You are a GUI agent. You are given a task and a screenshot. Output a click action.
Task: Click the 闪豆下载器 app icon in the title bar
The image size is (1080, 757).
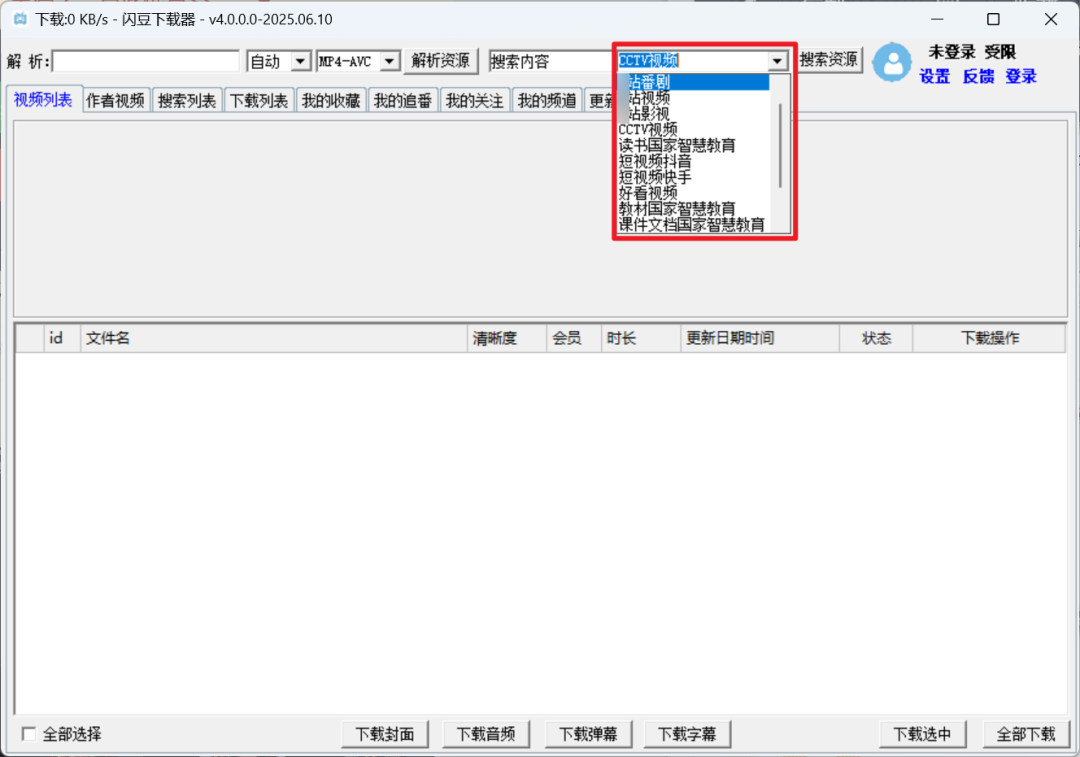pos(20,18)
